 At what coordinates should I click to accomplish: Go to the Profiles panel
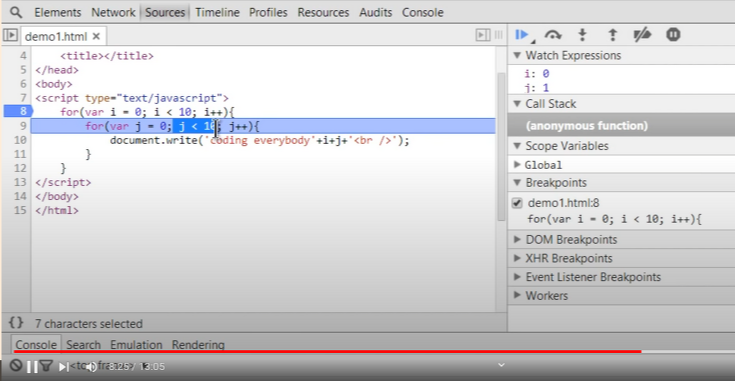coord(268,12)
